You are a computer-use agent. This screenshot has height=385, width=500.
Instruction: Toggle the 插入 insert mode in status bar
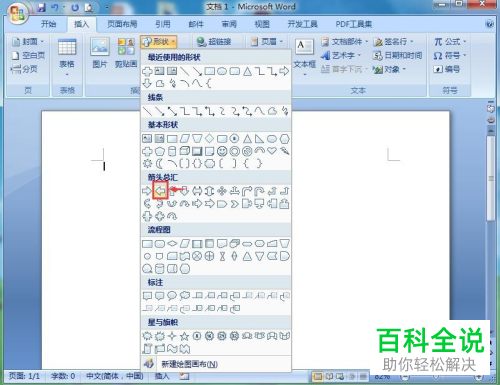pos(162,376)
